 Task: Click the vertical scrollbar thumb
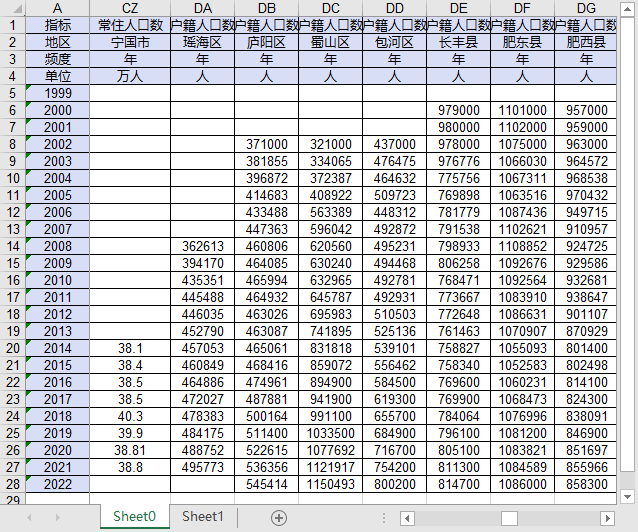click(627, 244)
